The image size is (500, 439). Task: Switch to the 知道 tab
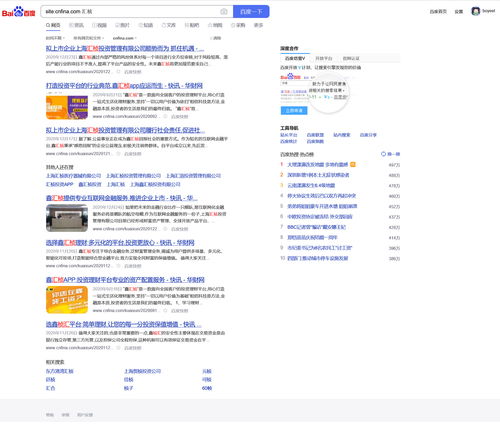(146, 25)
